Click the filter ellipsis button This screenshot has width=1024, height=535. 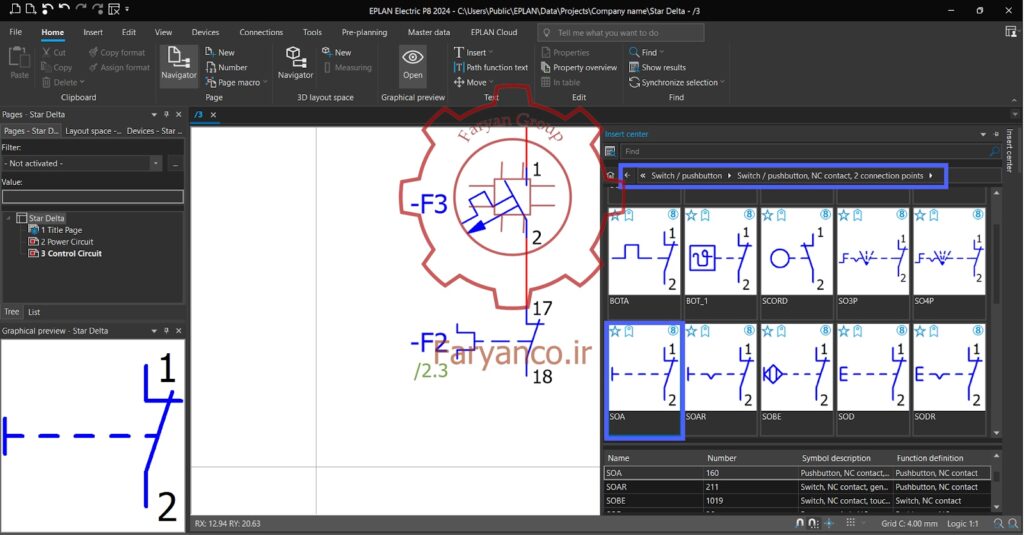click(175, 163)
